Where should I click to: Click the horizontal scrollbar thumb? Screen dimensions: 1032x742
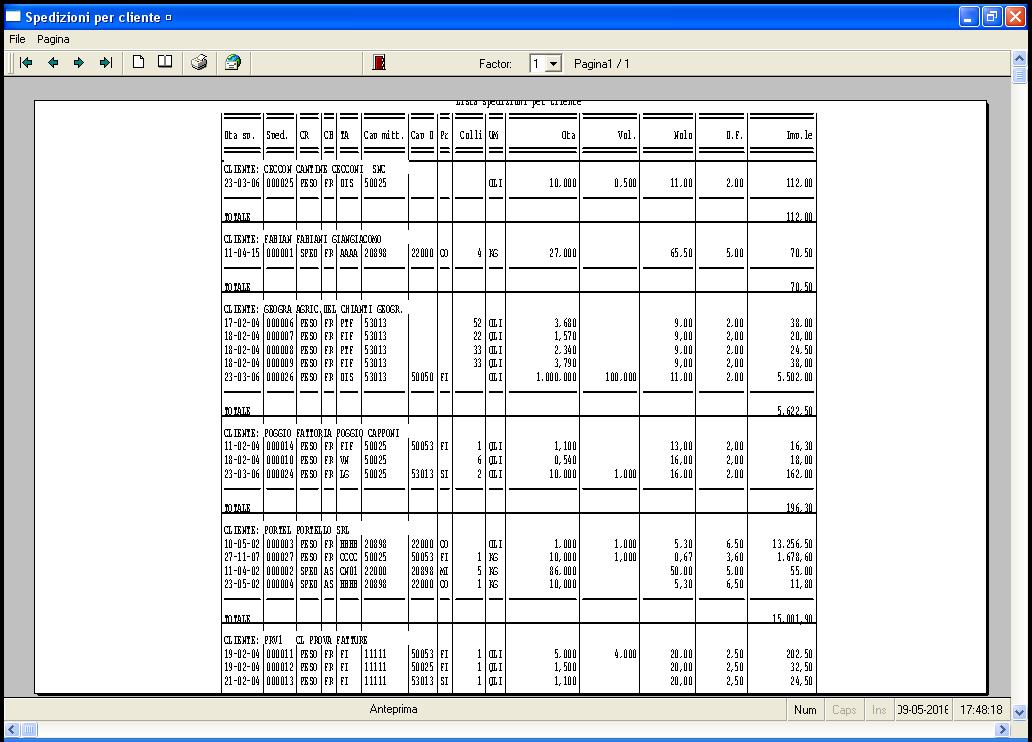point(29,729)
